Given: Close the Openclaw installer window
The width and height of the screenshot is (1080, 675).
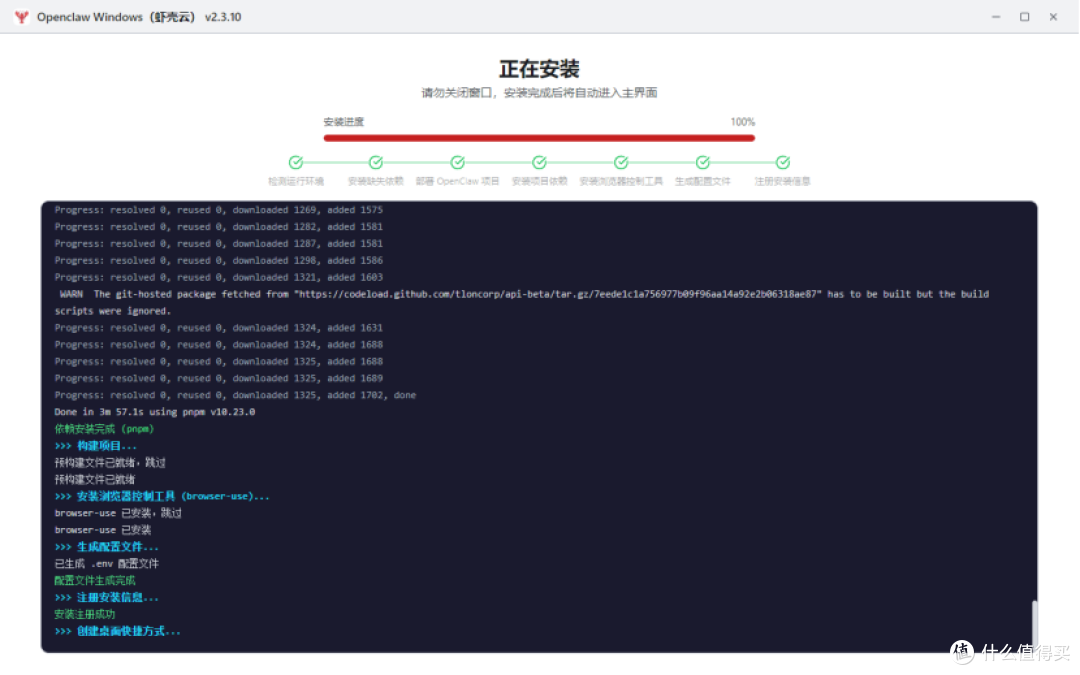Looking at the screenshot, I should click(x=1053, y=17).
